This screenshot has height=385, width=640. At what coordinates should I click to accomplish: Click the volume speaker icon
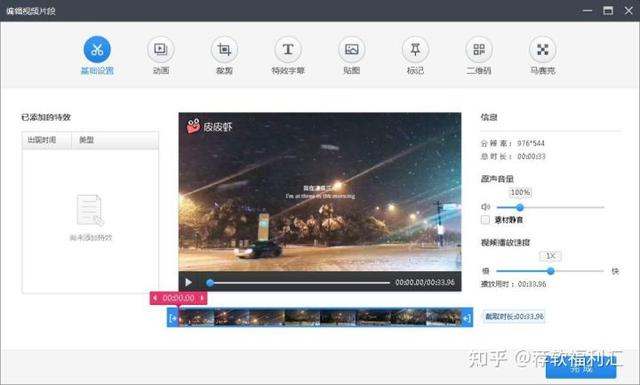pos(485,207)
